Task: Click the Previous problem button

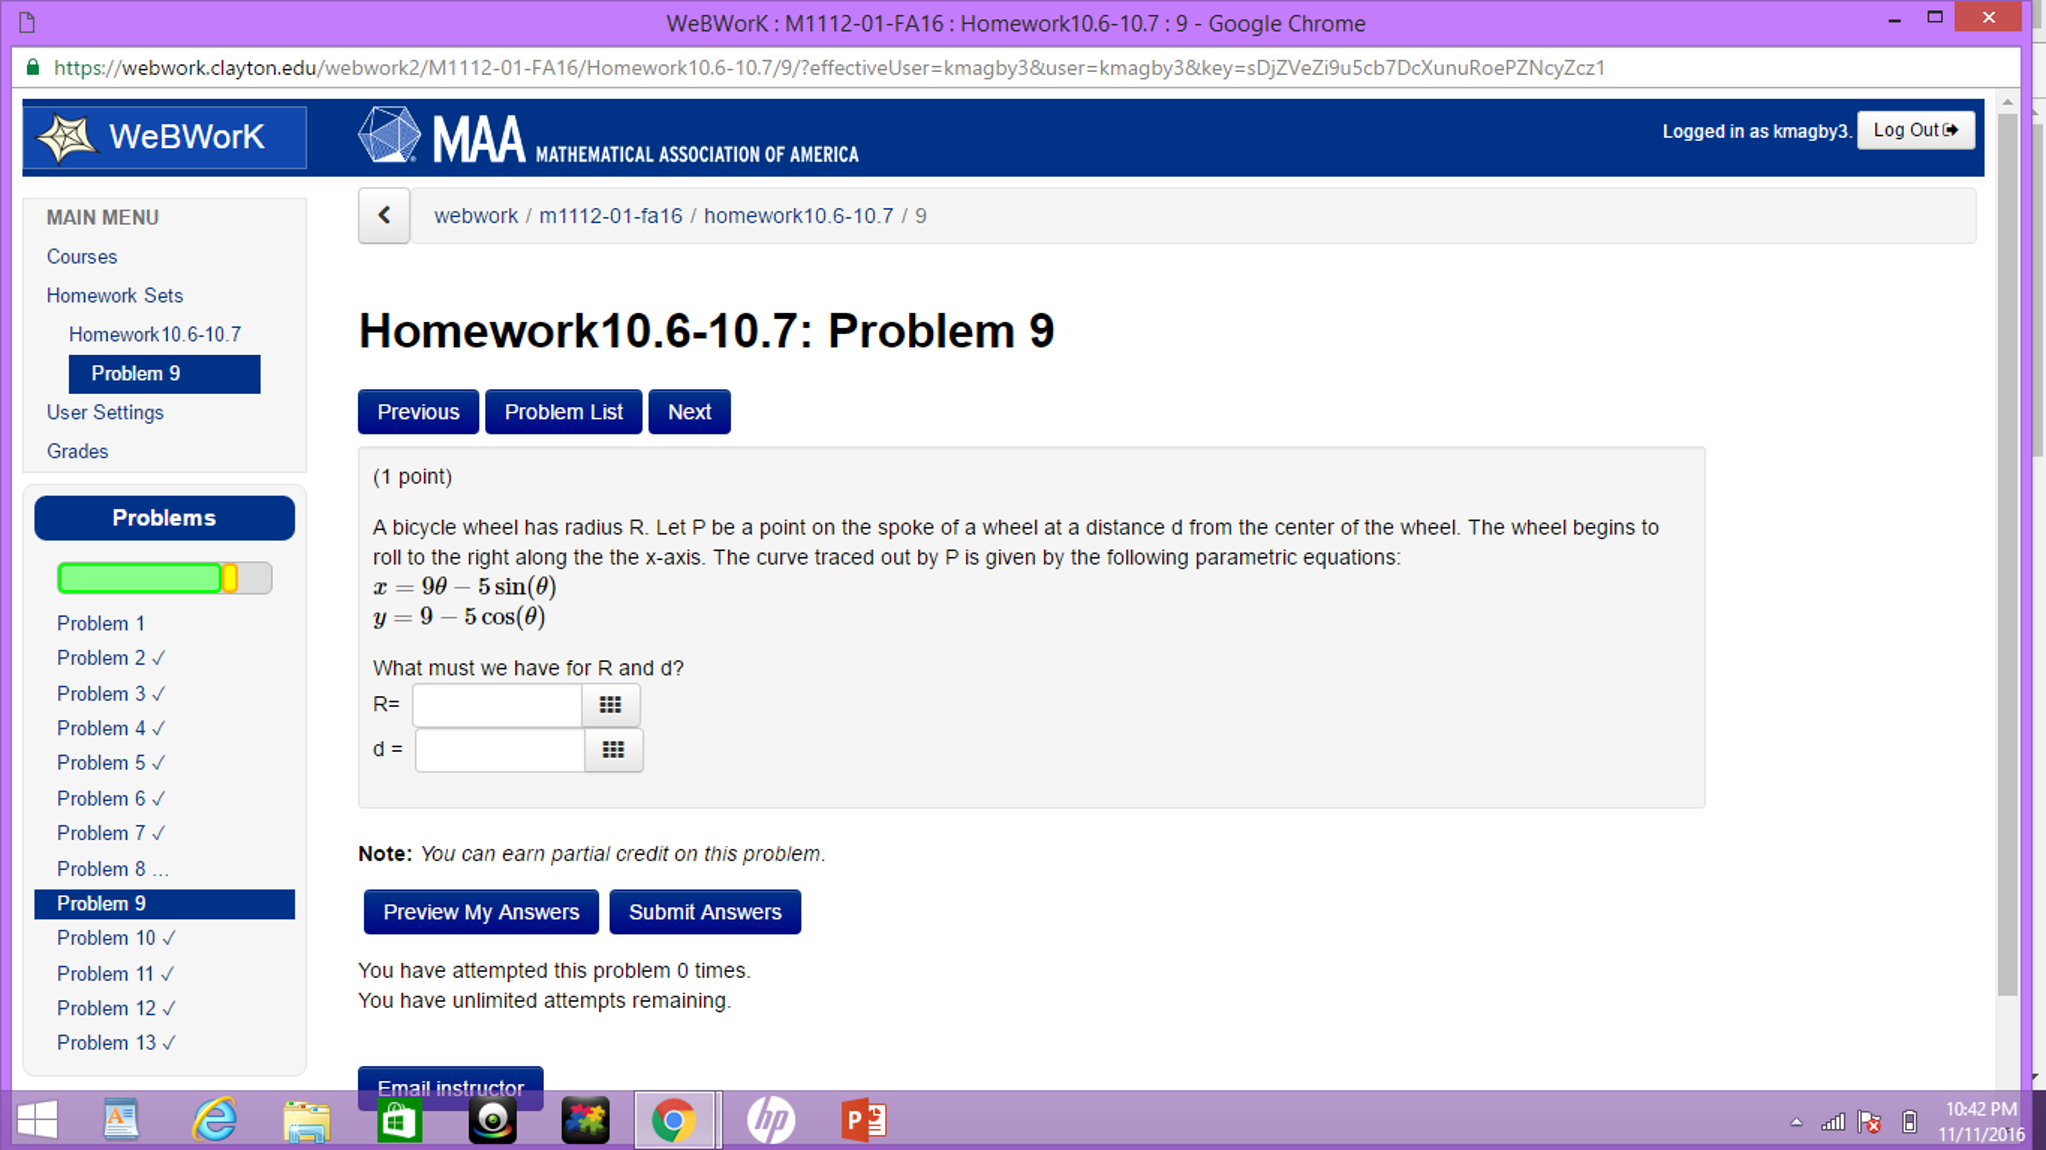Action: click(x=419, y=412)
